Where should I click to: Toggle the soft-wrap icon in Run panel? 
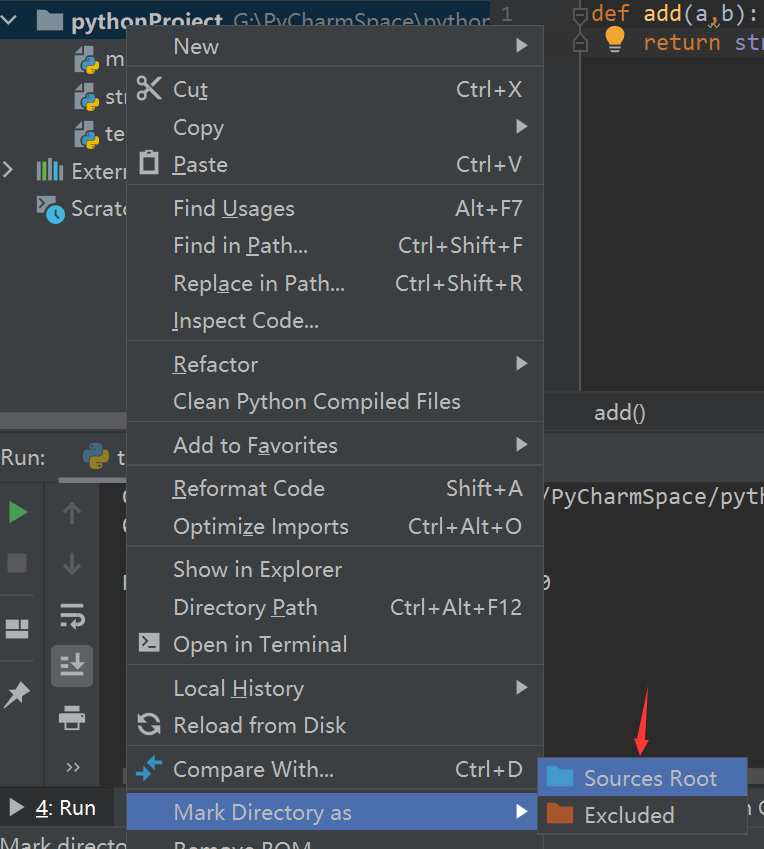coord(72,616)
